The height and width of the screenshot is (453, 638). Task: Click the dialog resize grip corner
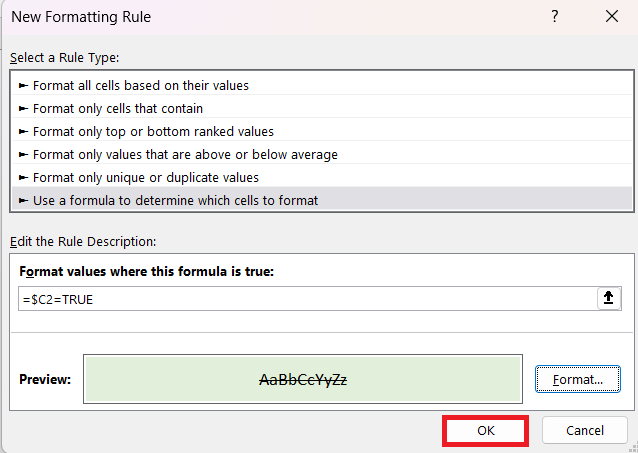point(633,448)
